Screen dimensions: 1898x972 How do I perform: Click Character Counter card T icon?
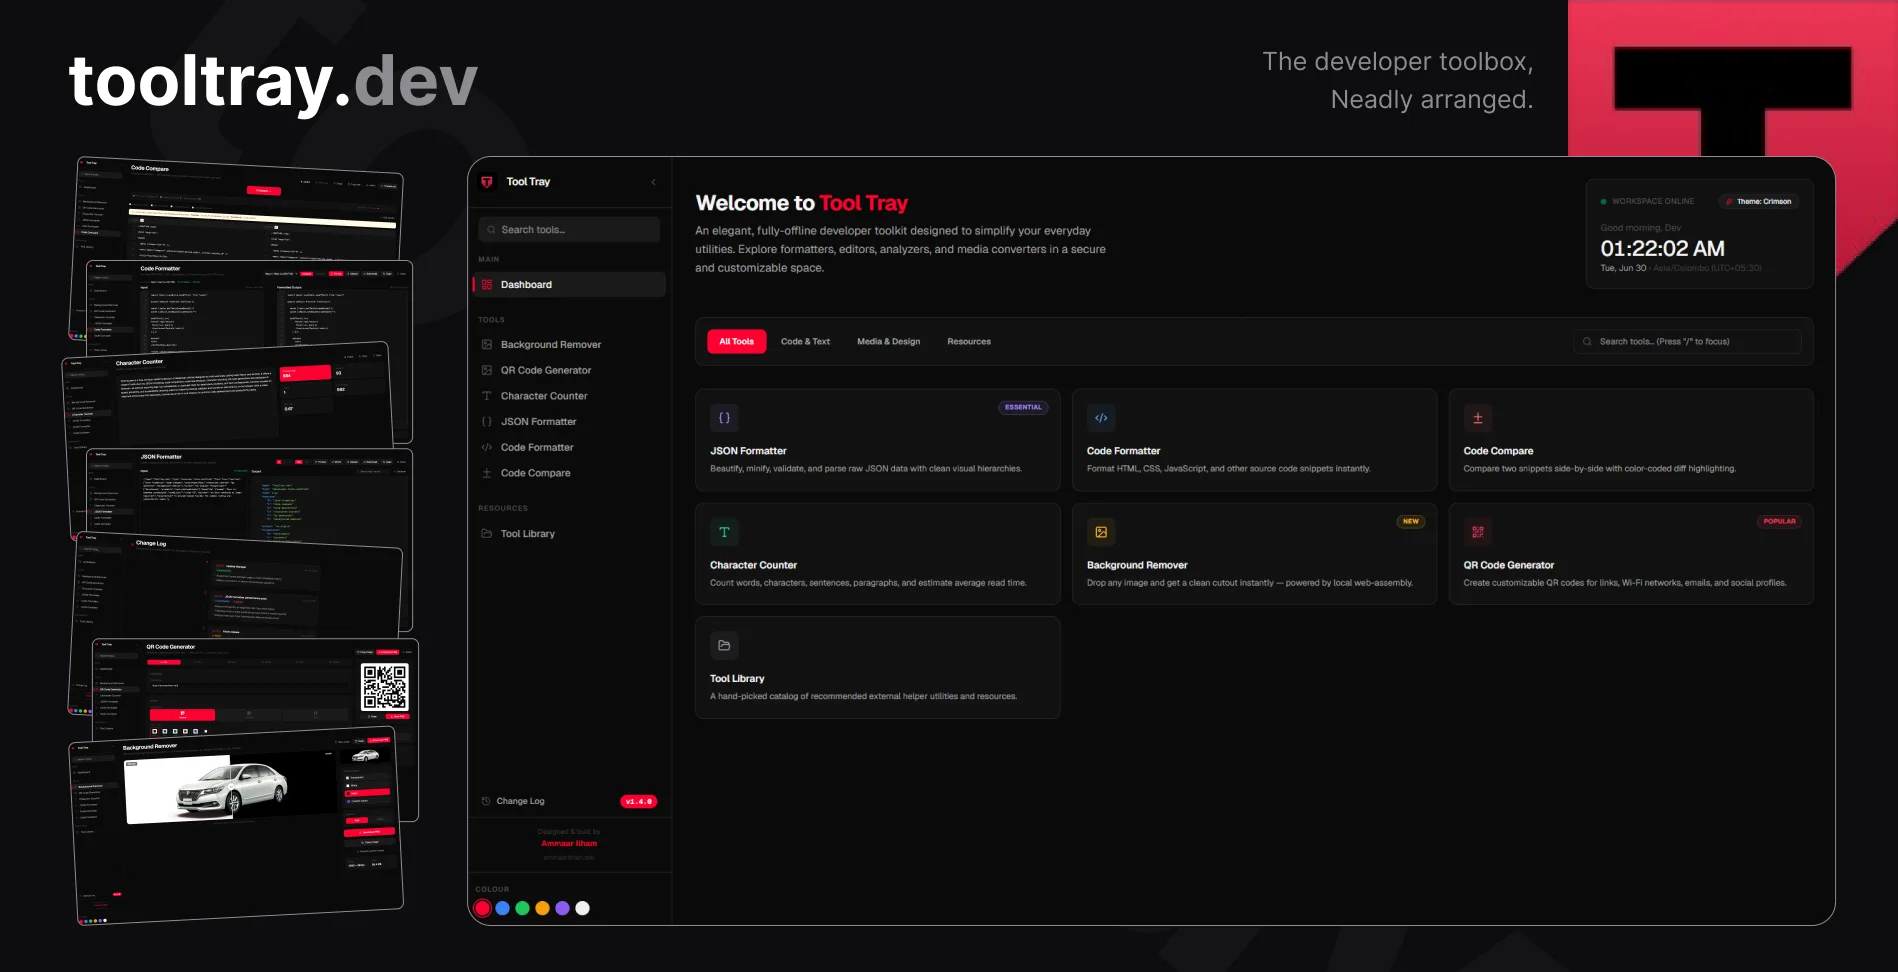click(724, 532)
